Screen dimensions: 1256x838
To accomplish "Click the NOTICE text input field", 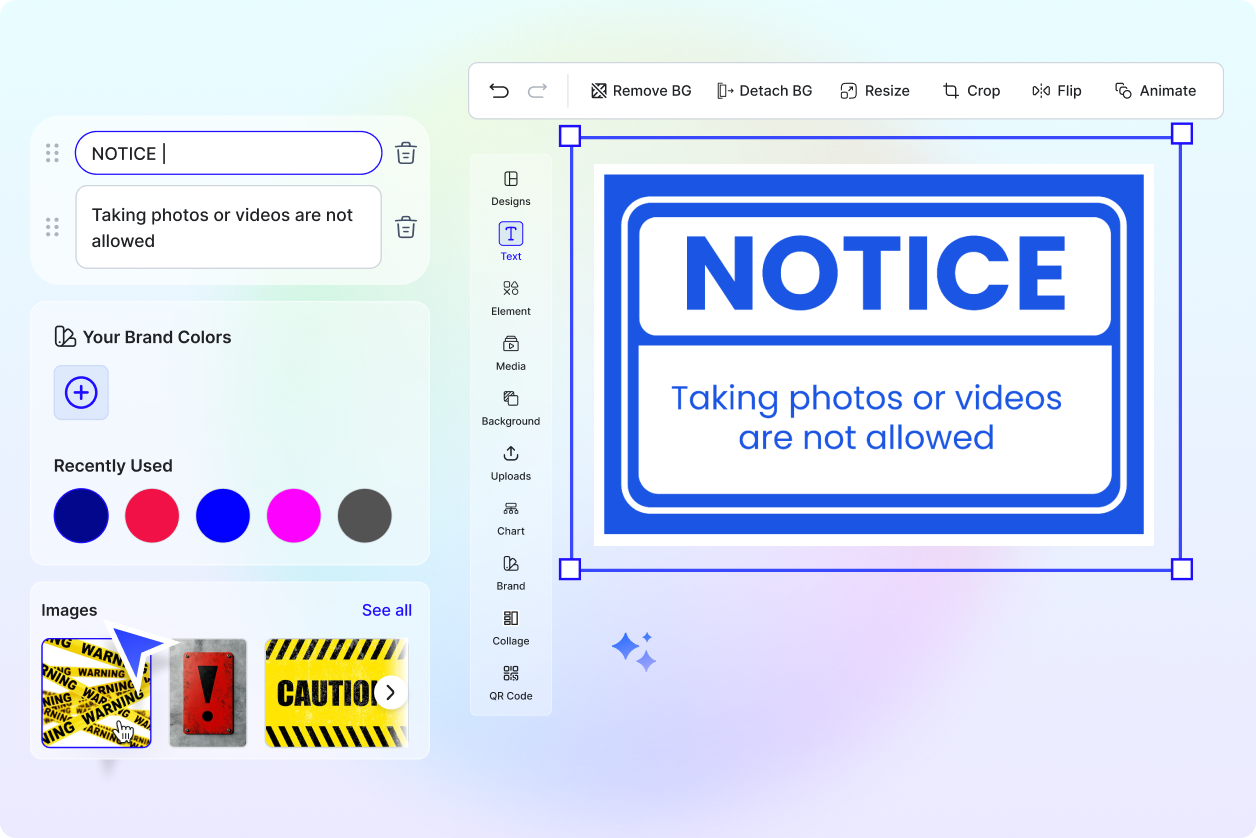I will (228, 153).
